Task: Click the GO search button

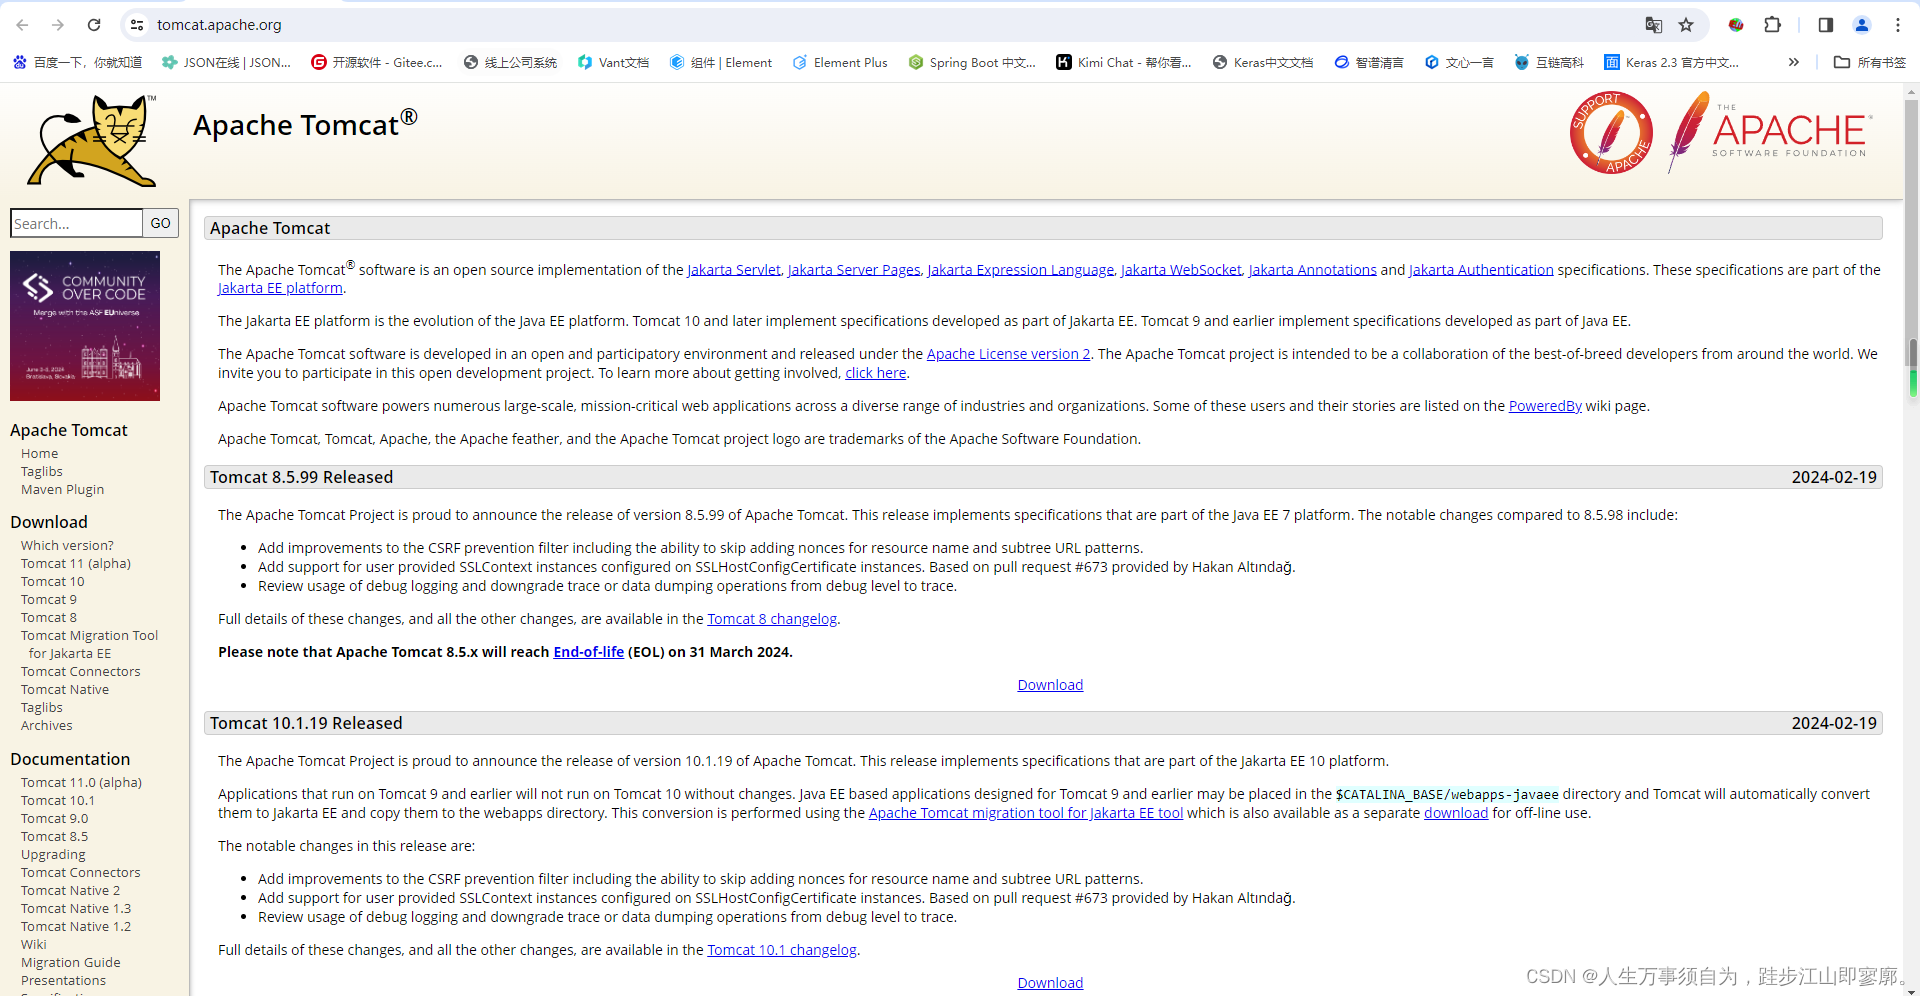Action: (160, 223)
